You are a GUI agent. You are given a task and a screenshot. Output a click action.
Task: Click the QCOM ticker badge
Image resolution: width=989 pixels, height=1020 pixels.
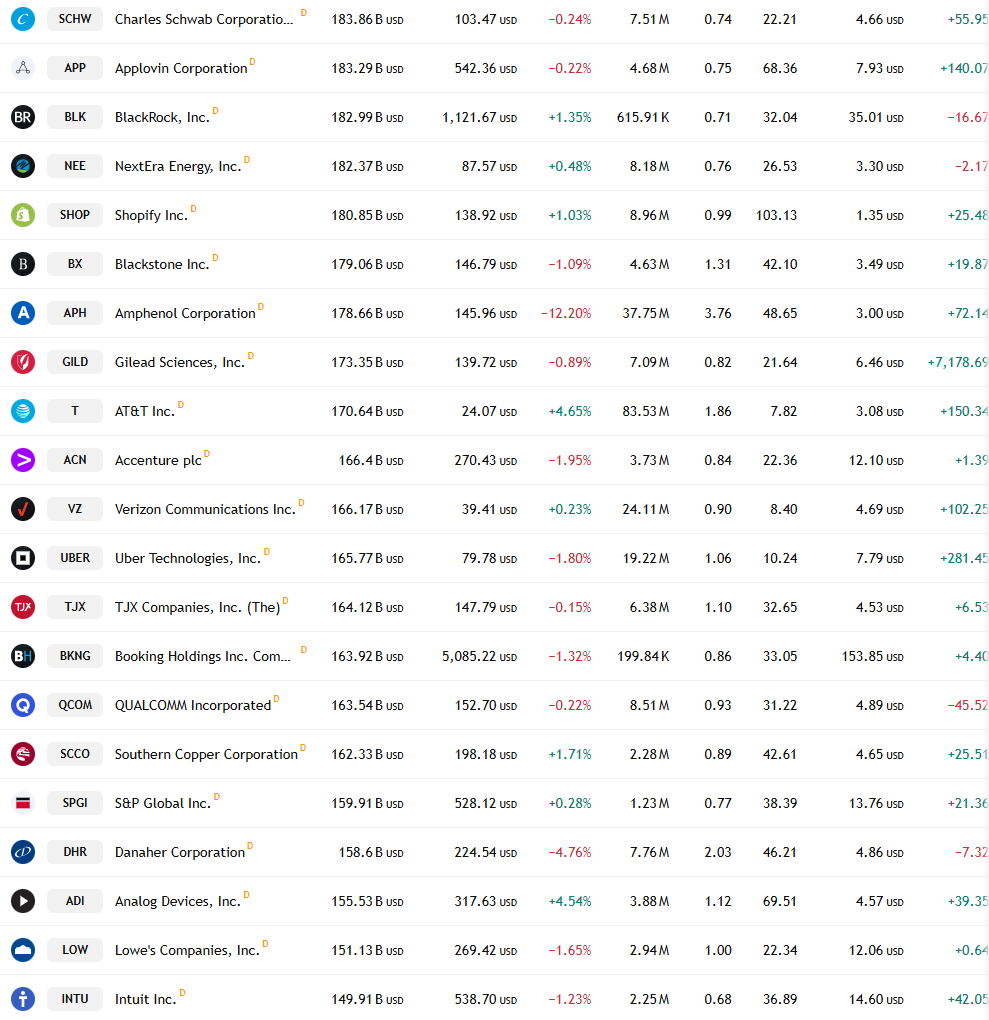[x=75, y=705]
